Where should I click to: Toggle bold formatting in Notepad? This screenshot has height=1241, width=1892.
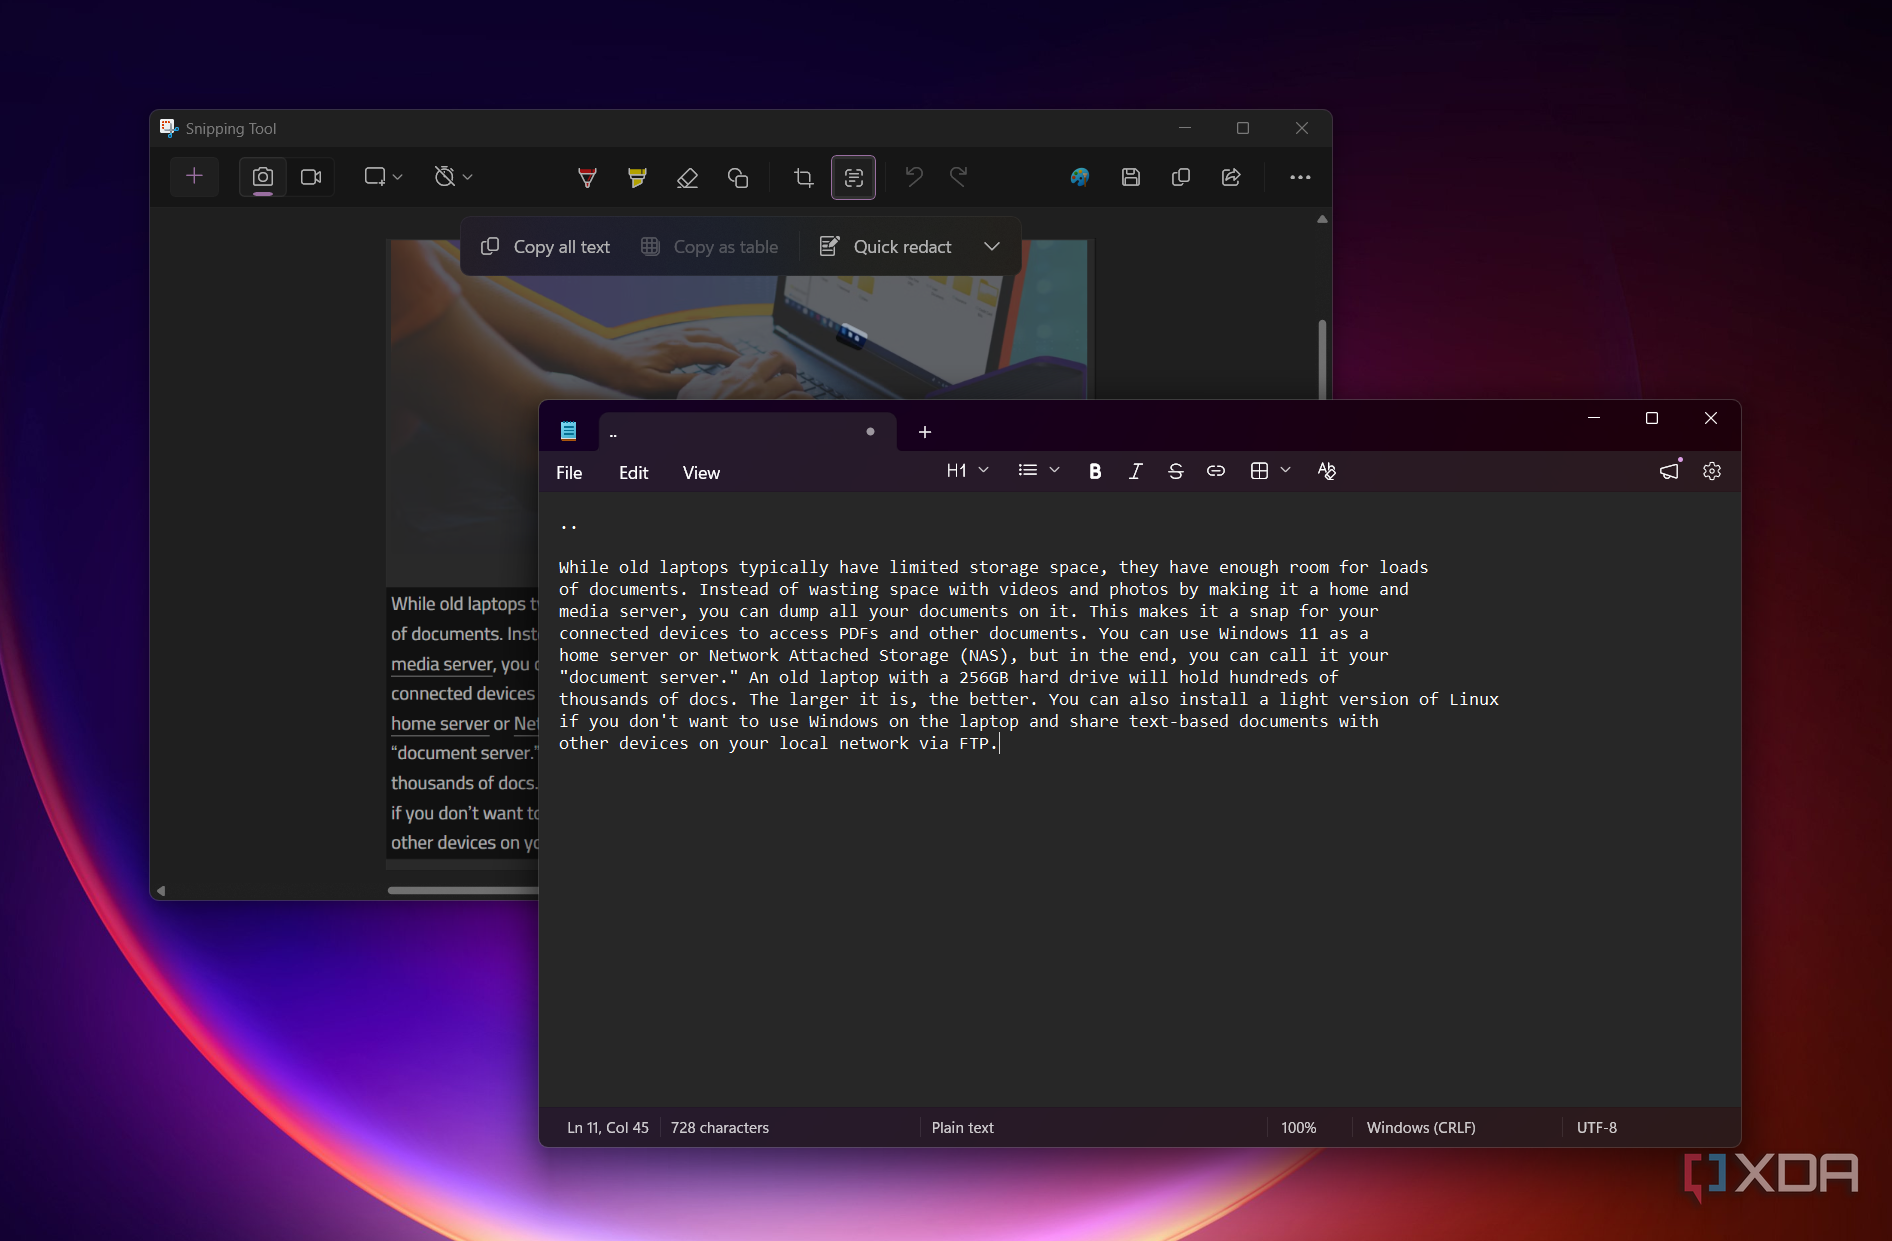click(1095, 471)
